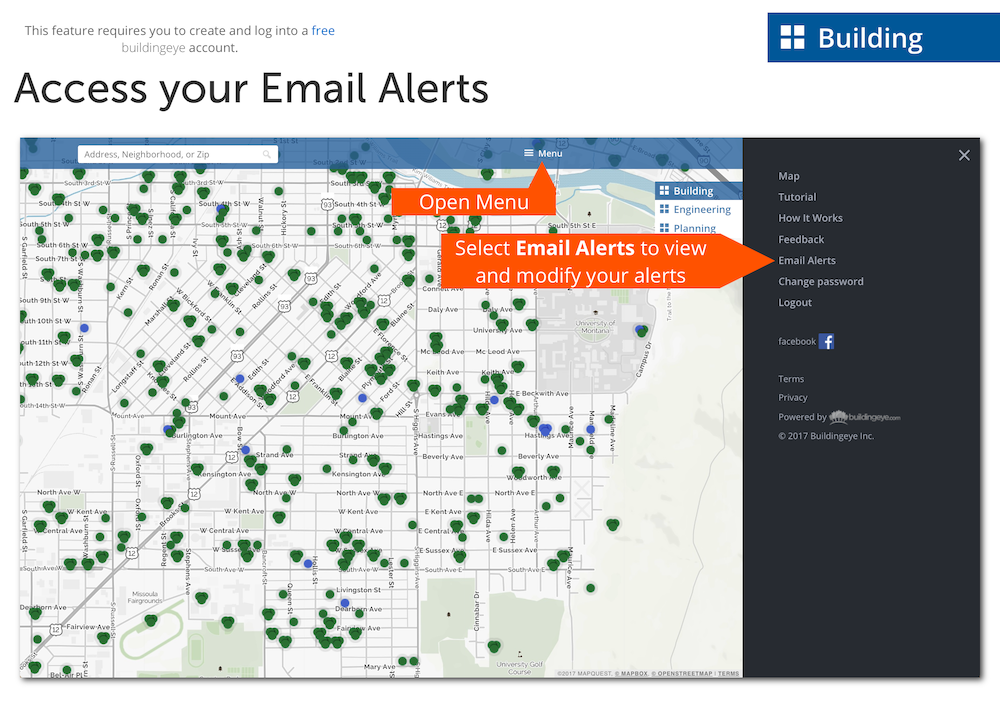1000x715 pixels.
Task: Click the MAPBOX attribution link
Action: point(631,674)
